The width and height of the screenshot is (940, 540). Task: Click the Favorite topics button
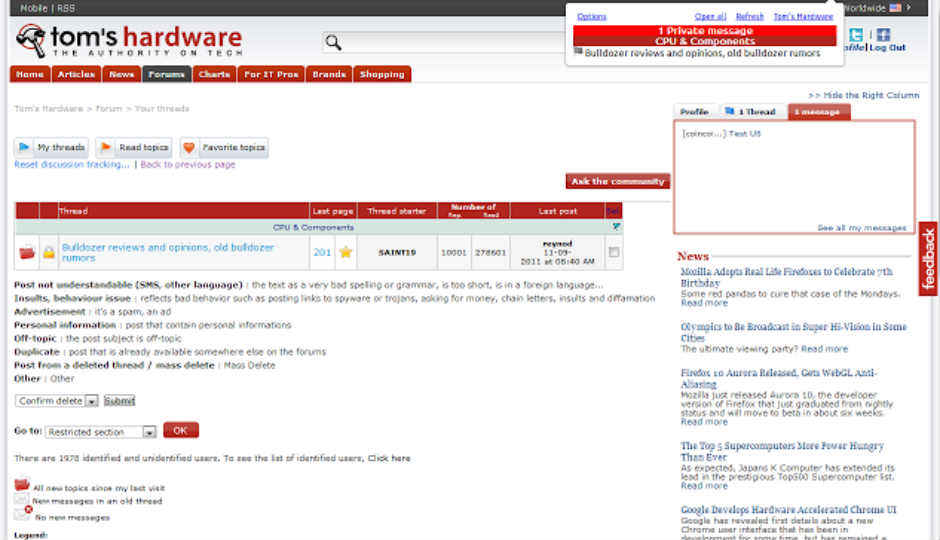point(224,147)
